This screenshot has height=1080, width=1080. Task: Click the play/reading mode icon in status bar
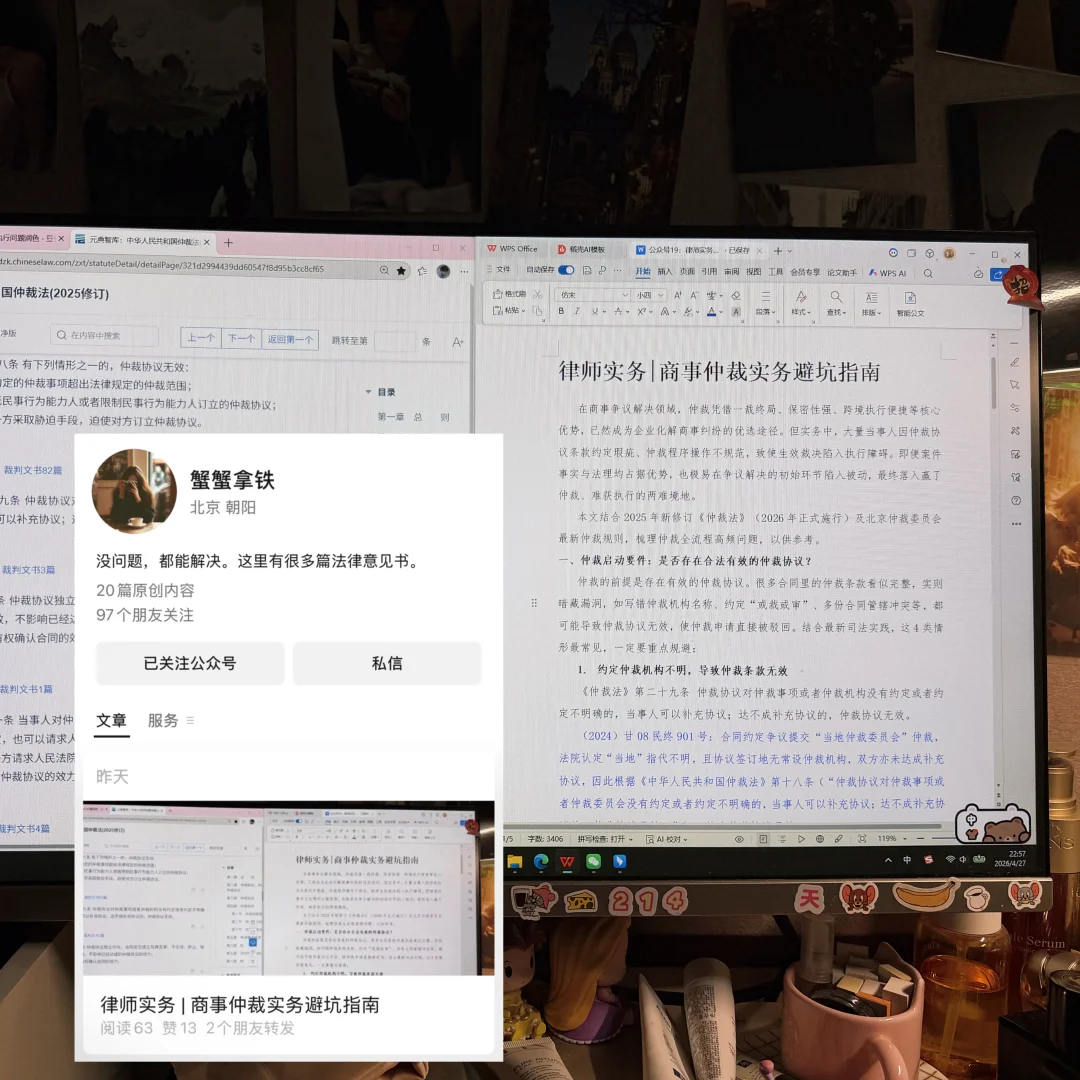pyautogui.click(x=801, y=839)
